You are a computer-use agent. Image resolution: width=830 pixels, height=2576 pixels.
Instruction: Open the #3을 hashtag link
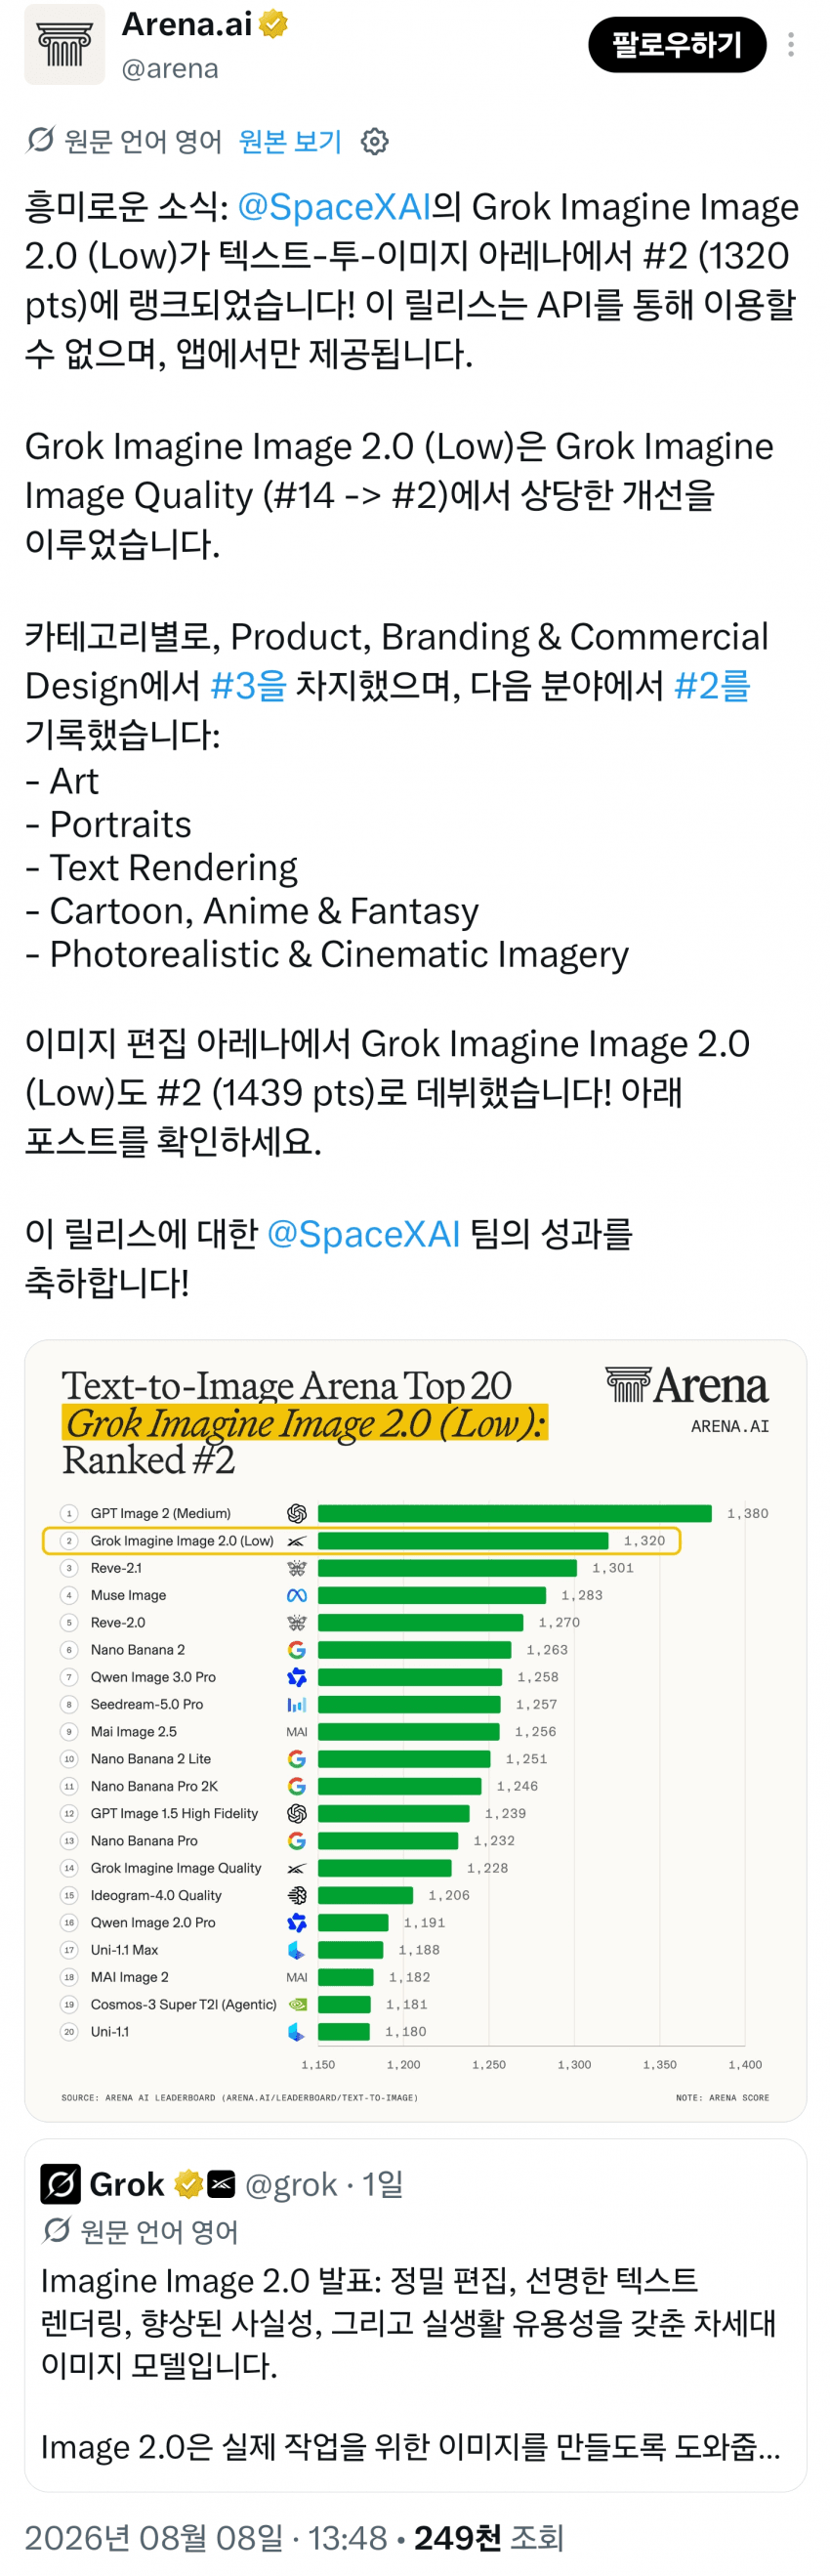pos(249,686)
